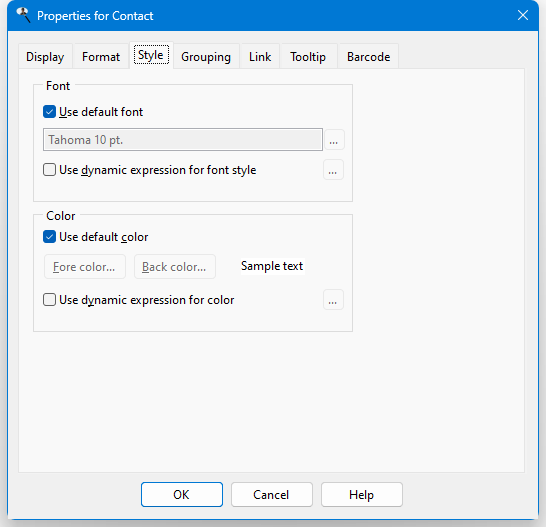
Task: Enable dynamic expression for color
Action: [49, 300]
